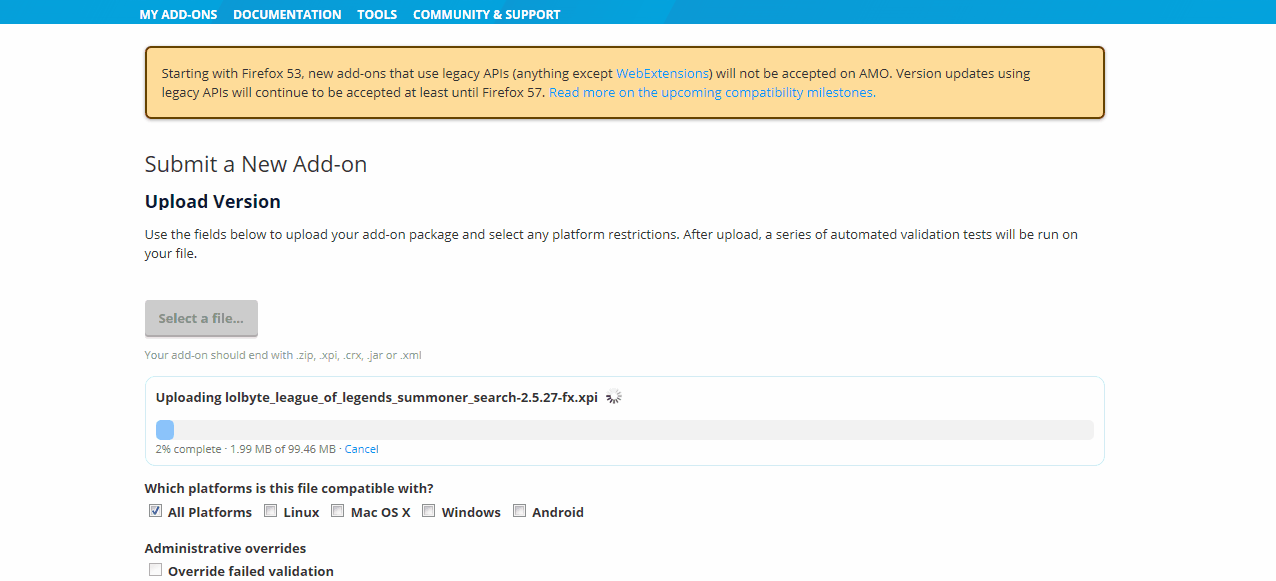Click the Select a file button
Viewport: 1276px width, 581px height.
(201, 318)
